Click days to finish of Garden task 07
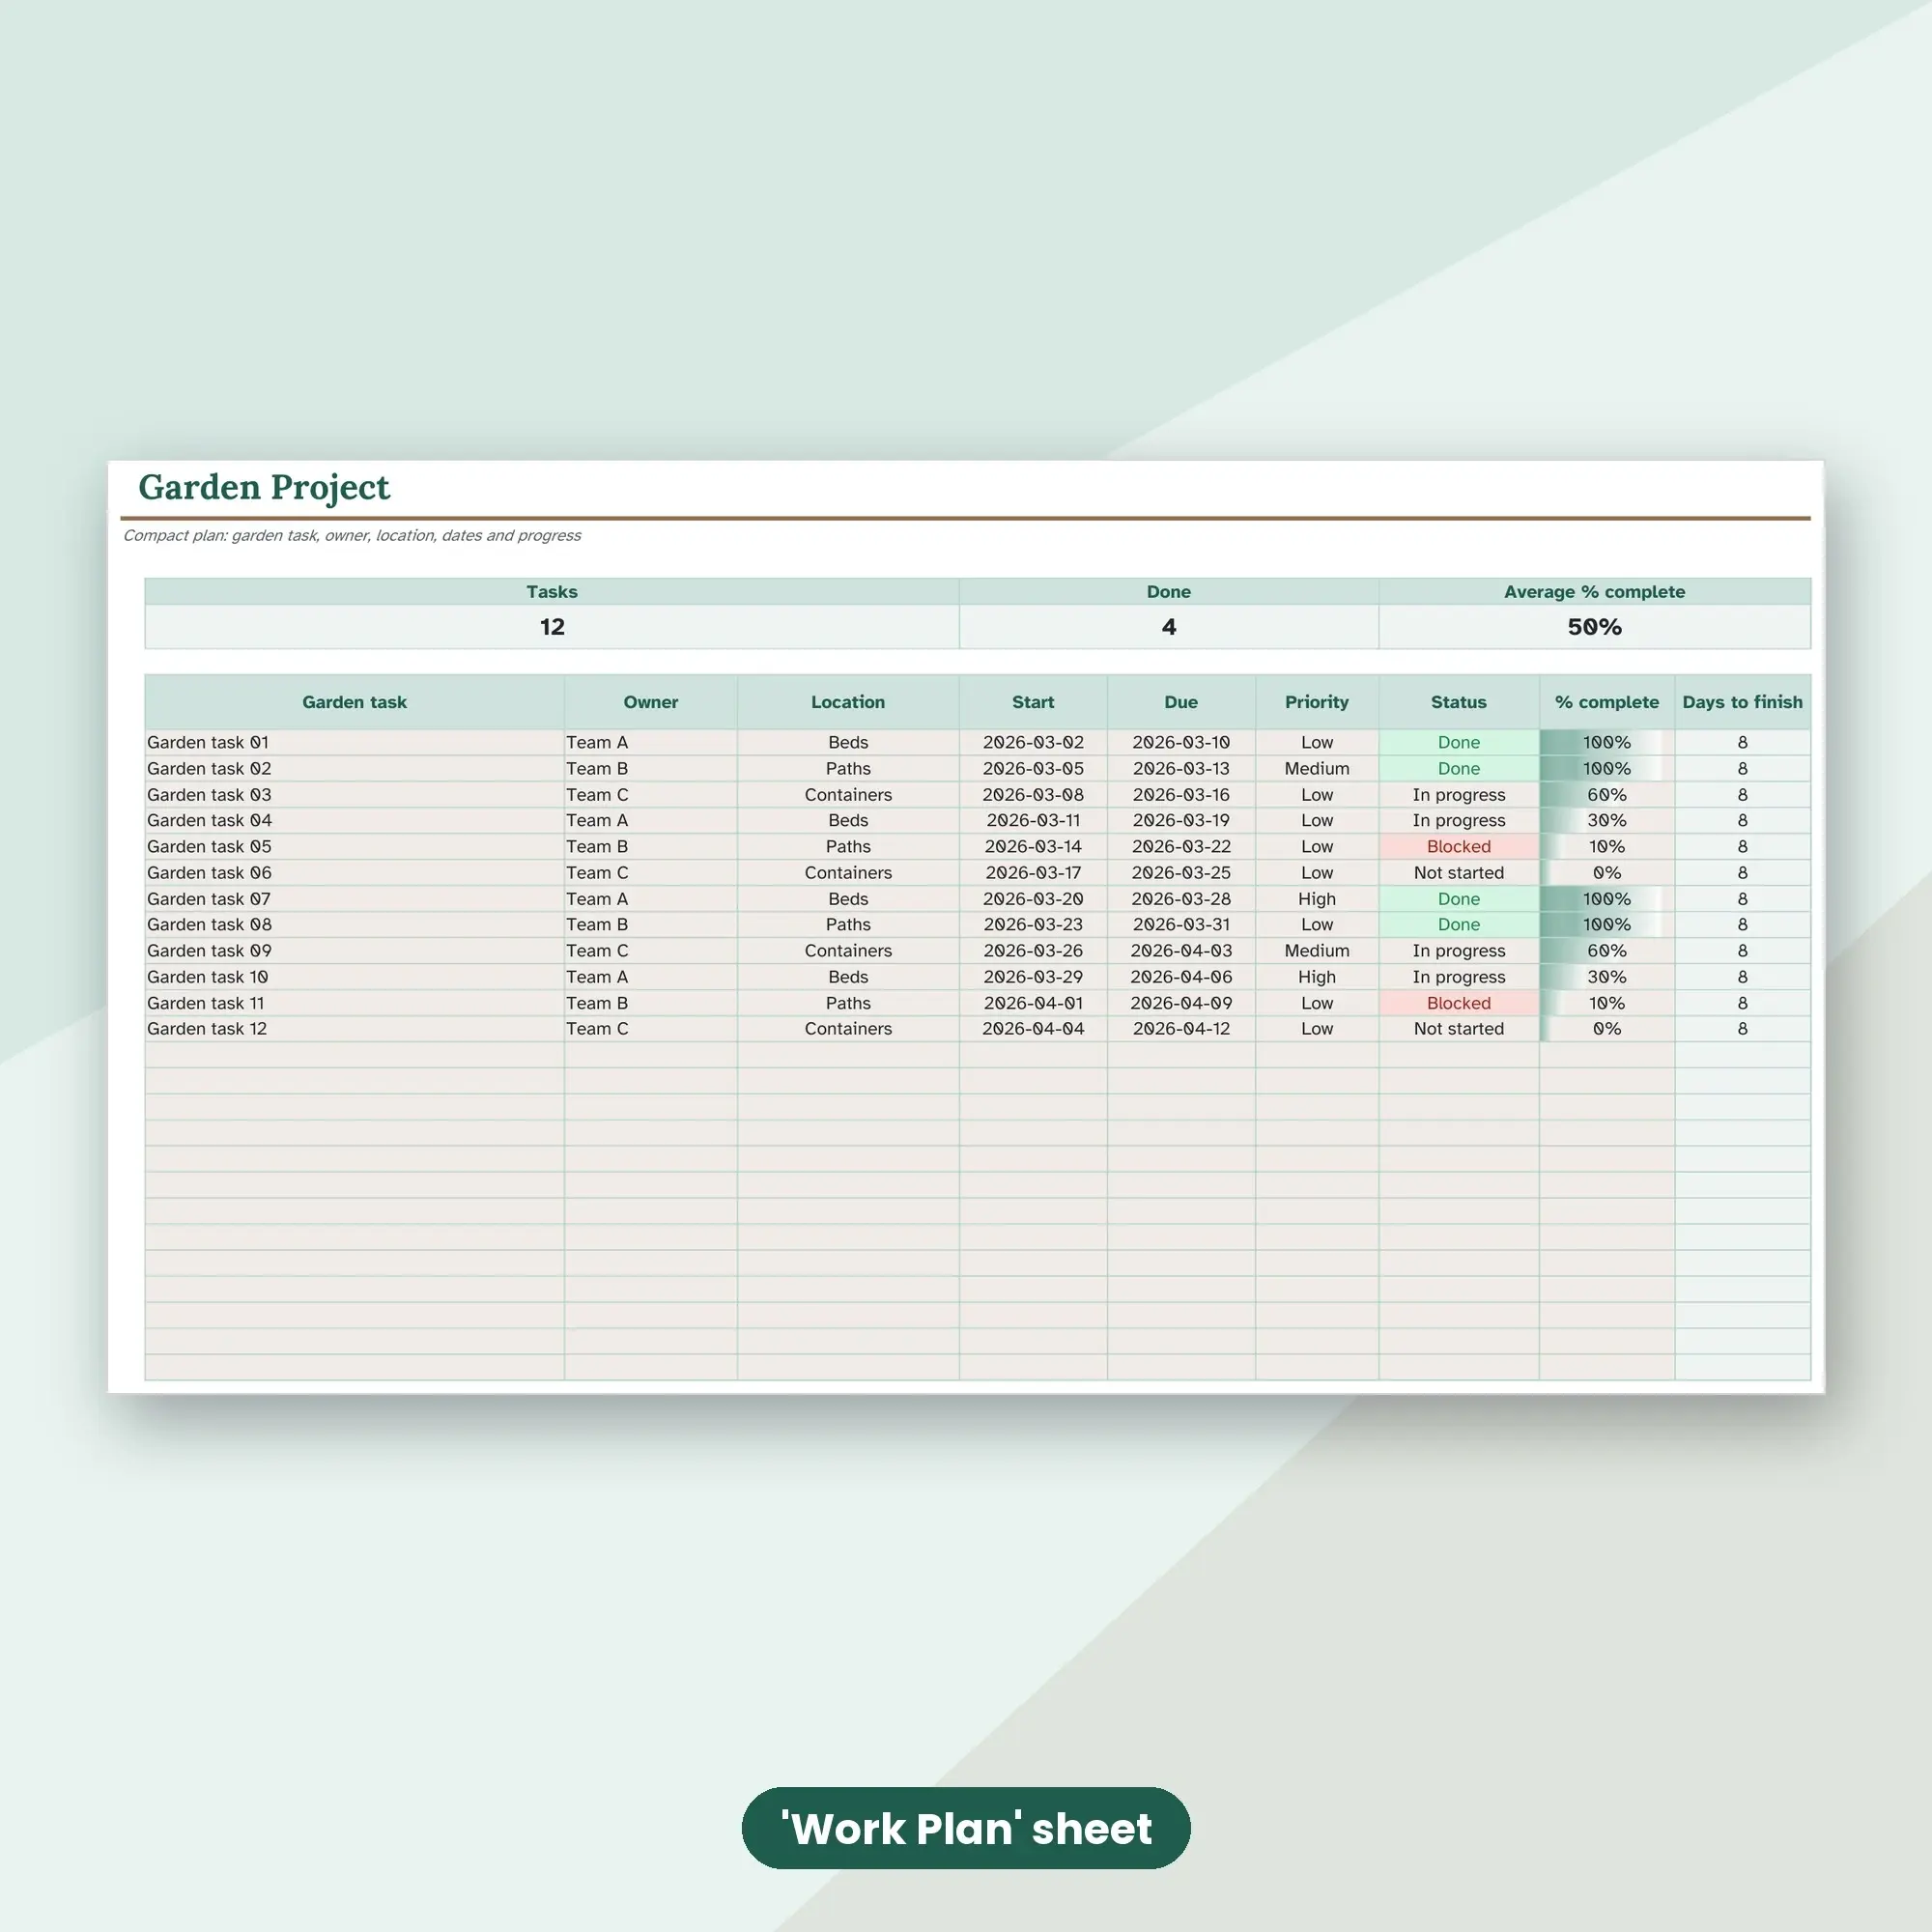 [1743, 899]
